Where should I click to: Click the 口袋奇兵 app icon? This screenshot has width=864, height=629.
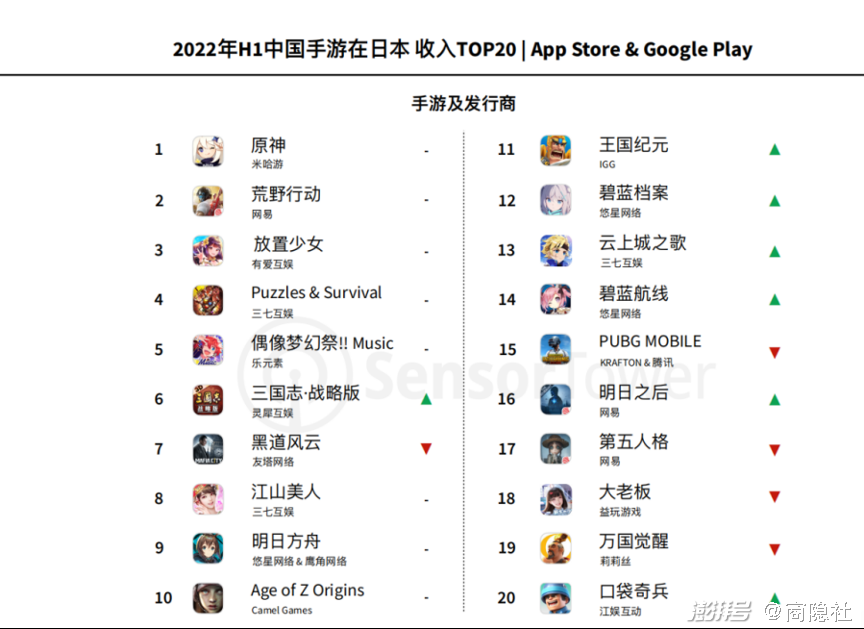[x=556, y=598]
